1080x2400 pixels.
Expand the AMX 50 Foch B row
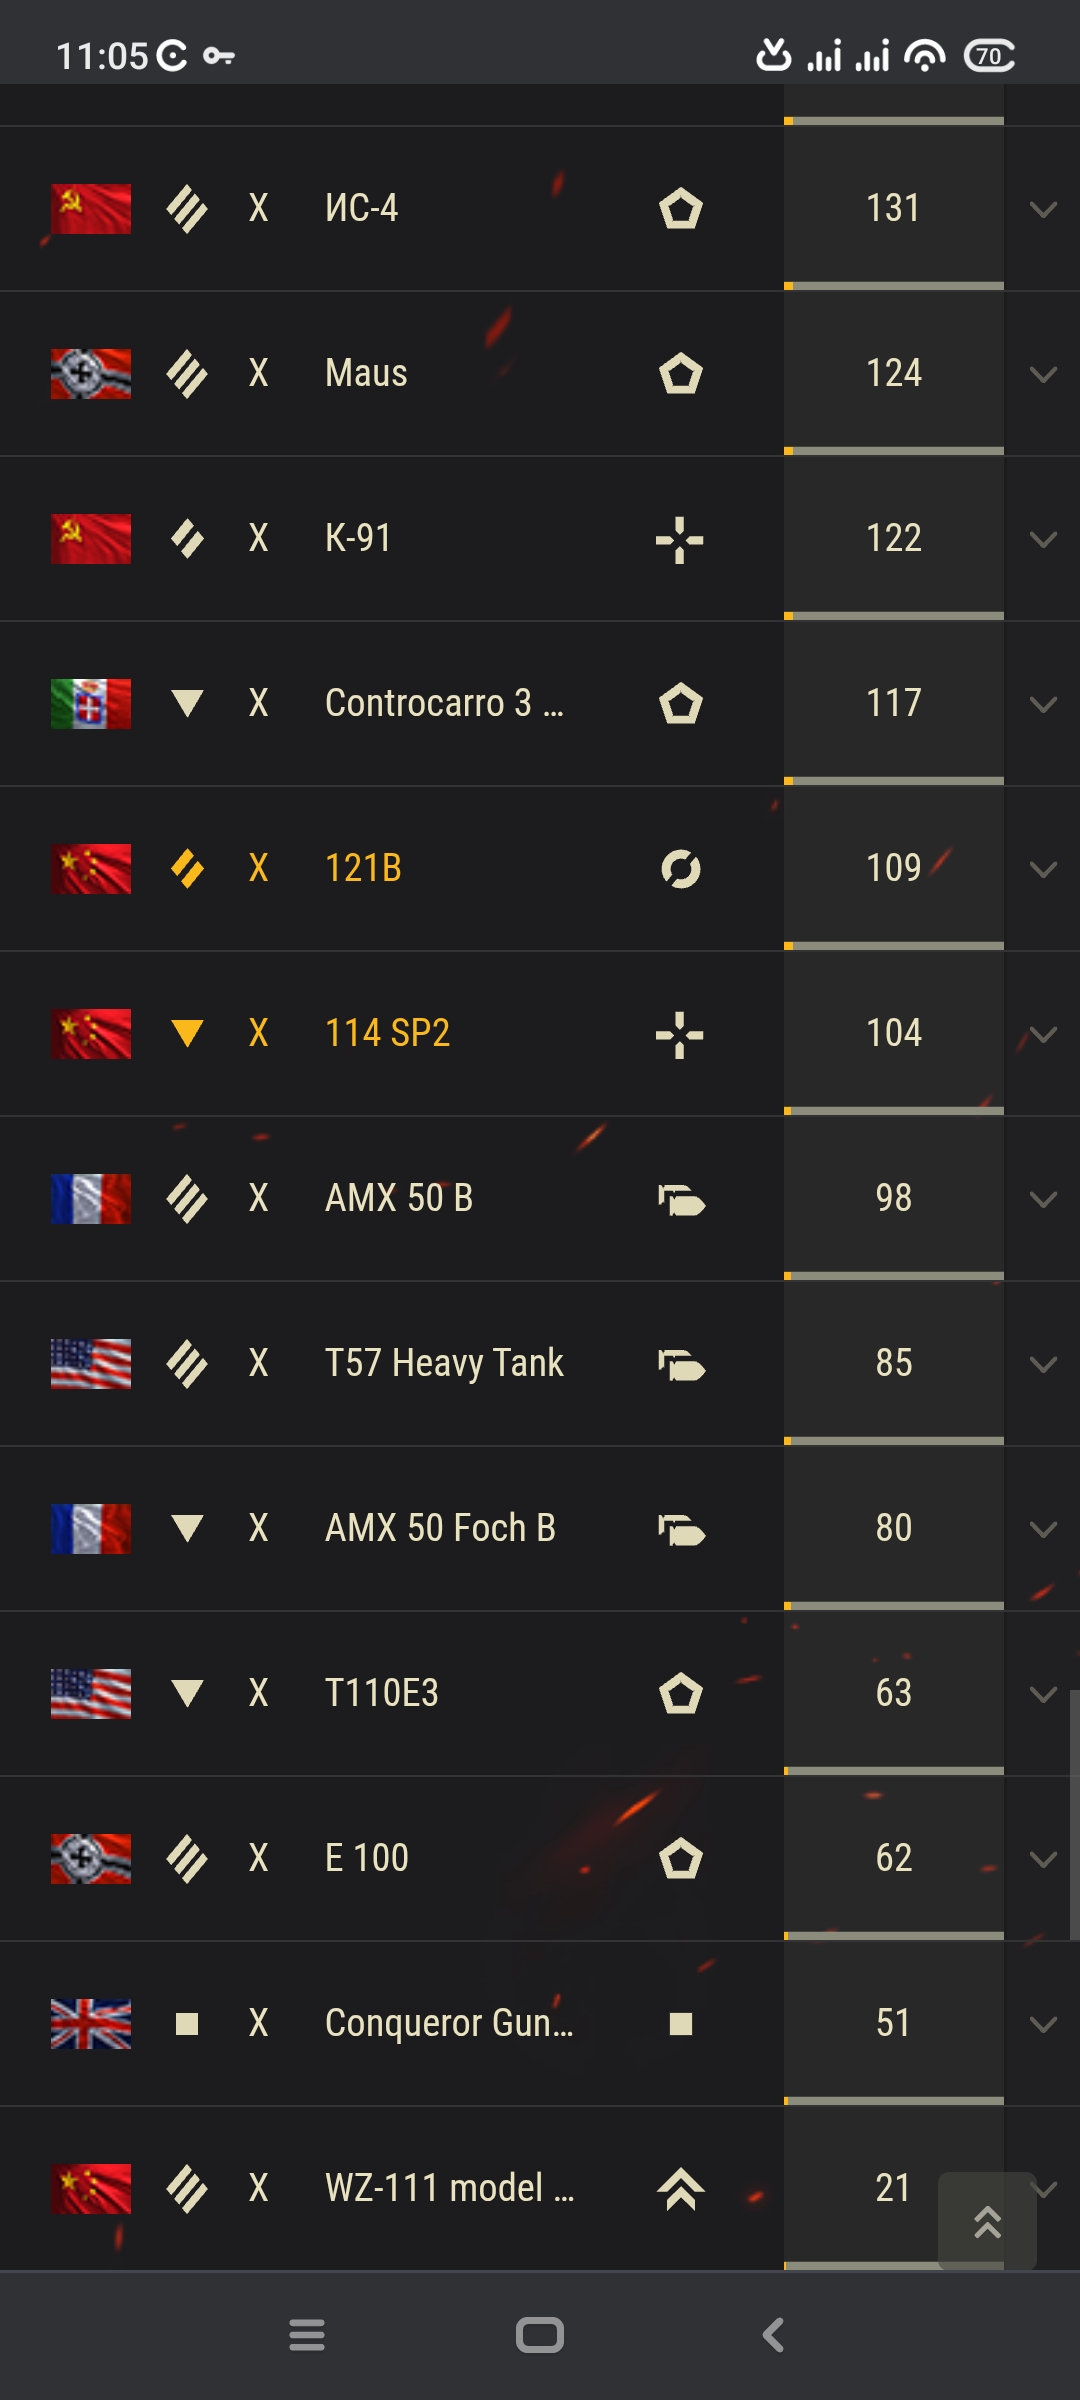(x=1043, y=1529)
